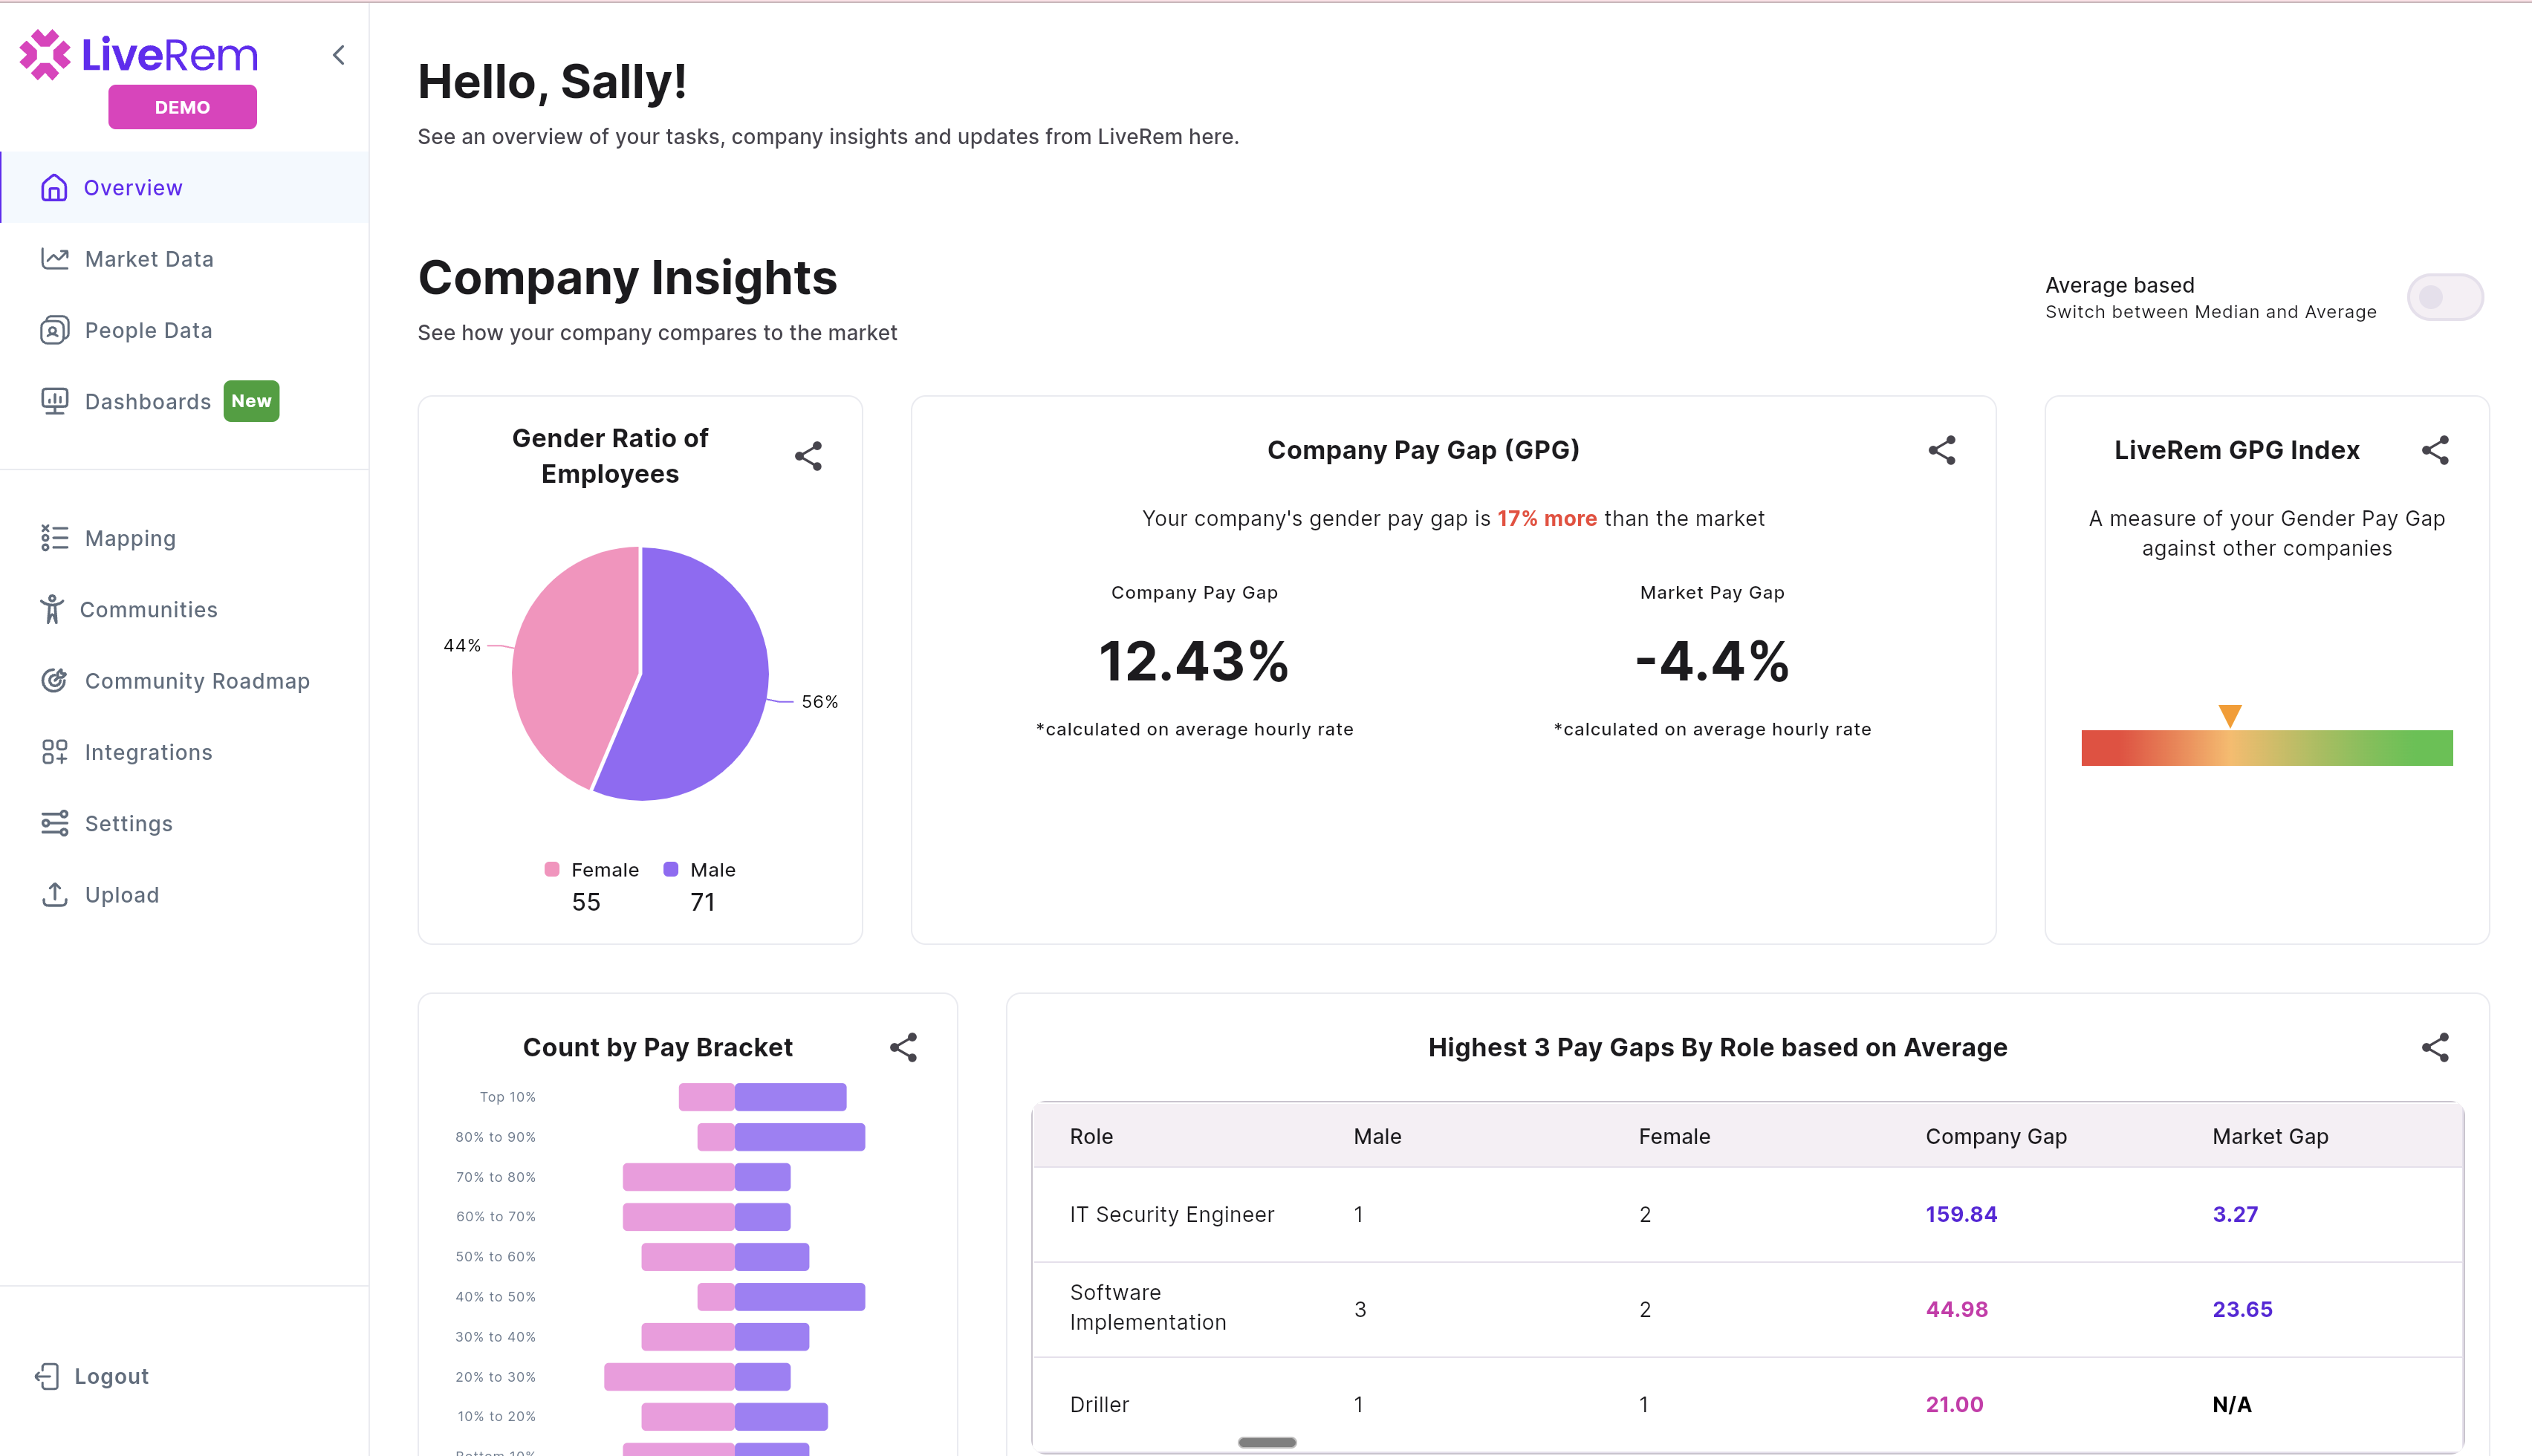2532x1456 pixels.
Task: Toggle Female series in pie legend
Action: 592,870
